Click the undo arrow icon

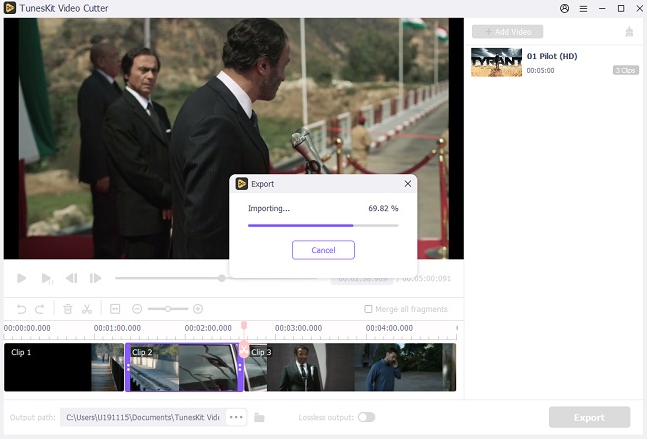[x=22, y=309]
